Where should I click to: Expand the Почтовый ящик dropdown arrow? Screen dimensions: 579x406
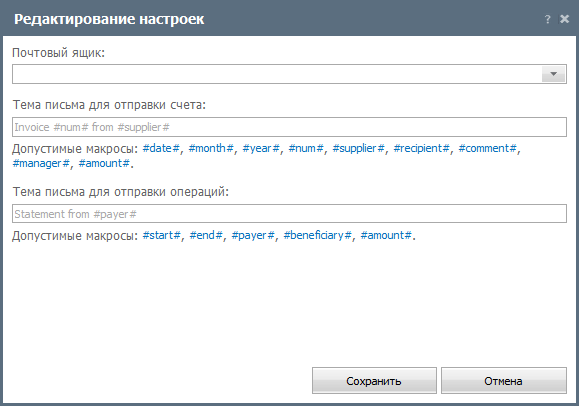(x=553, y=74)
